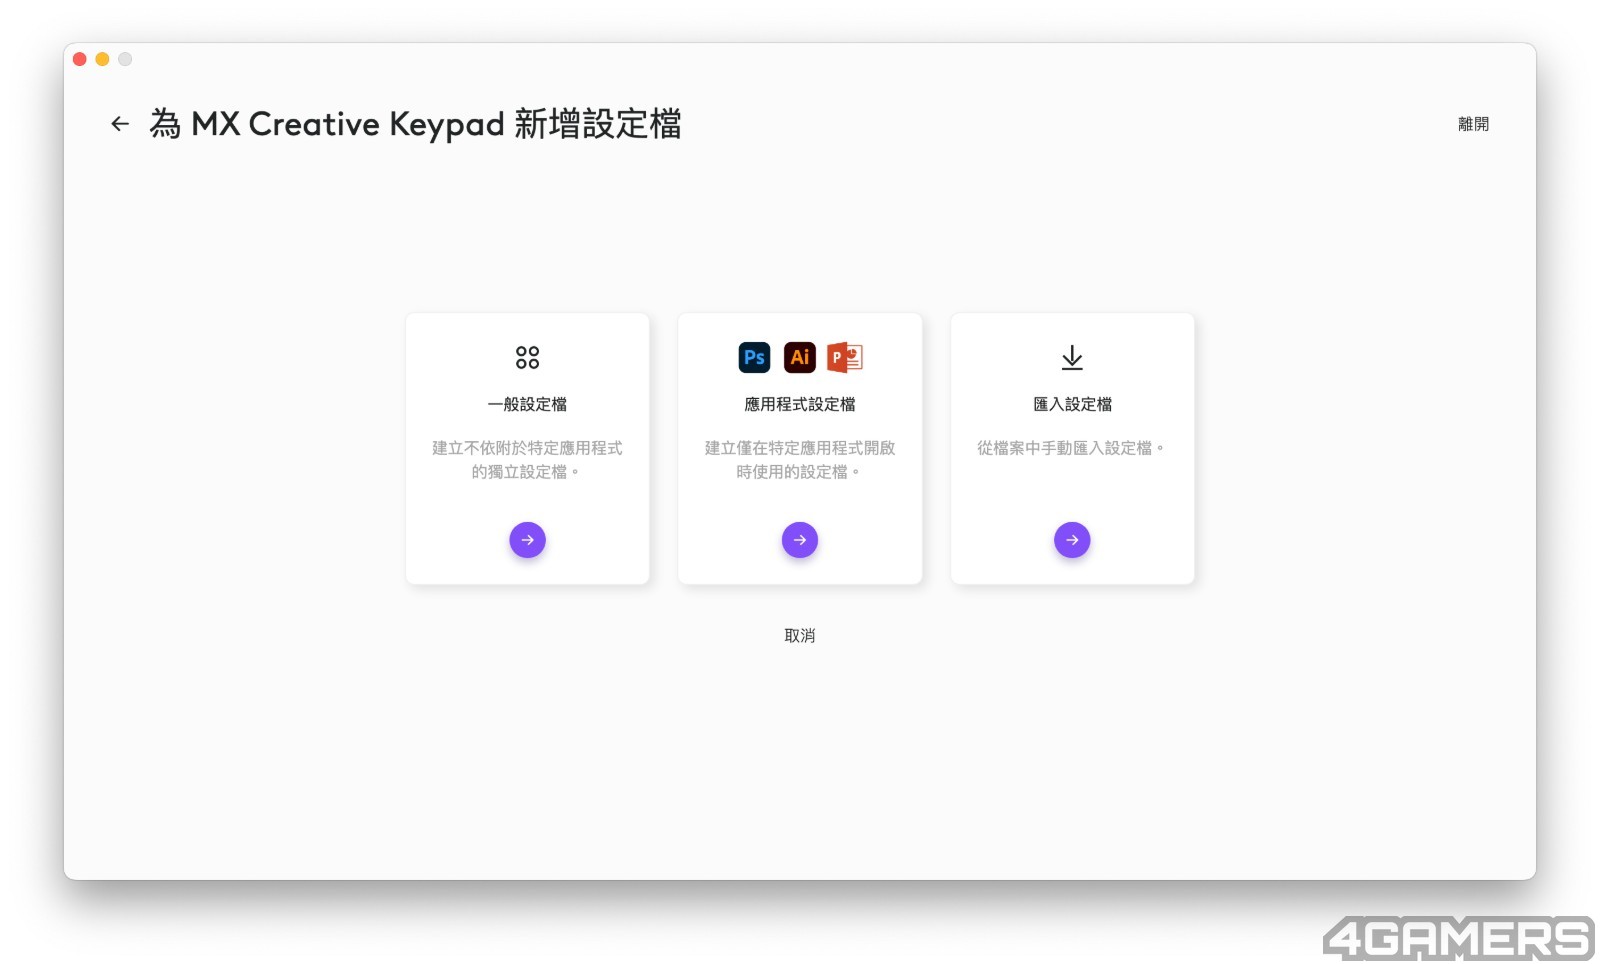Image resolution: width=1600 pixels, height=964 pixels.
Task: Open 應用程式設定檔 with its purple arrow button
Action: click(x=800, y=540)
